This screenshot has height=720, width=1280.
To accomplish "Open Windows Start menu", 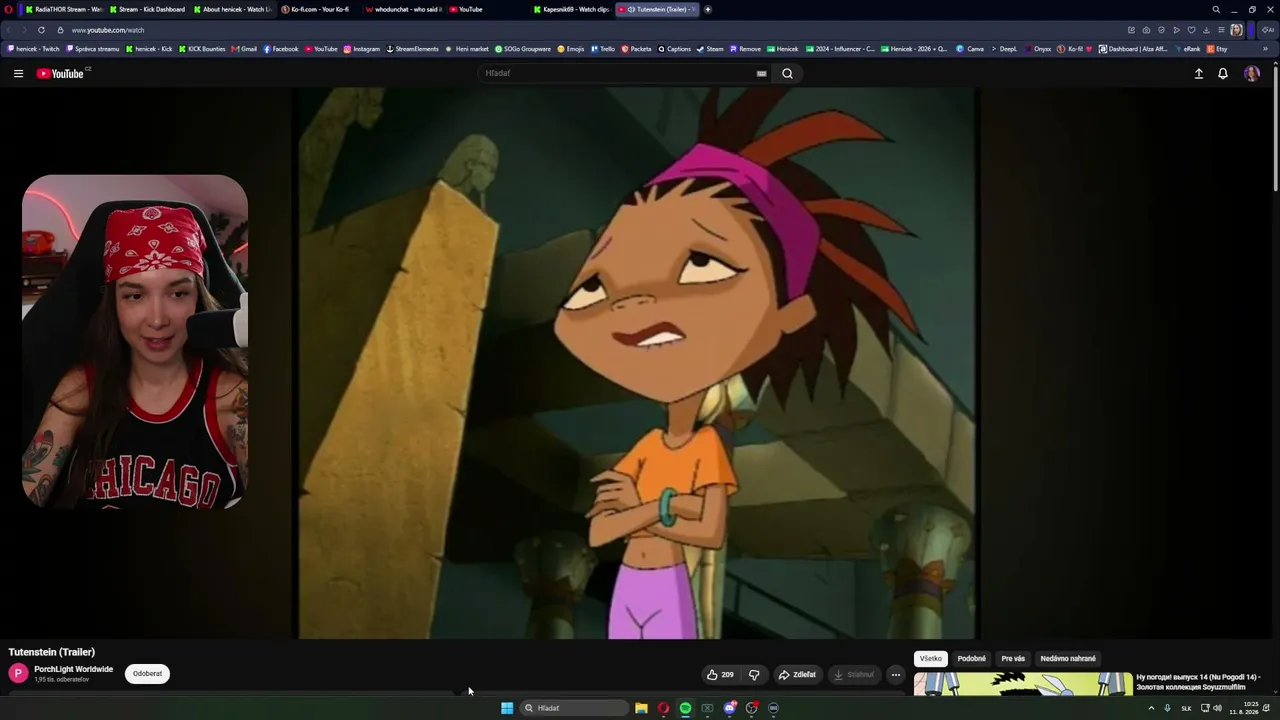I will coord(507,708).
